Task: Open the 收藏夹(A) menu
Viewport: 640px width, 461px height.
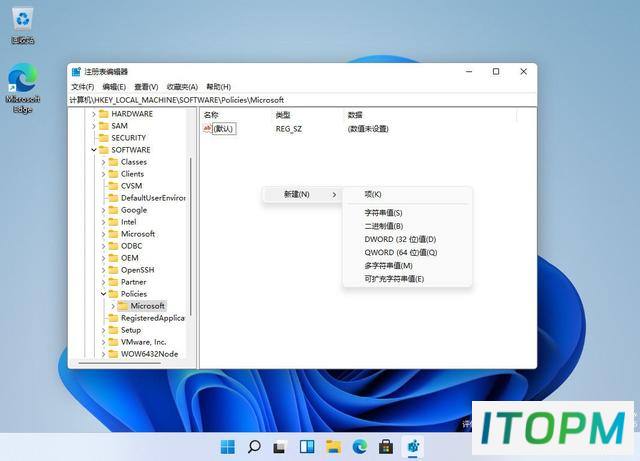Action: (182, 87)
